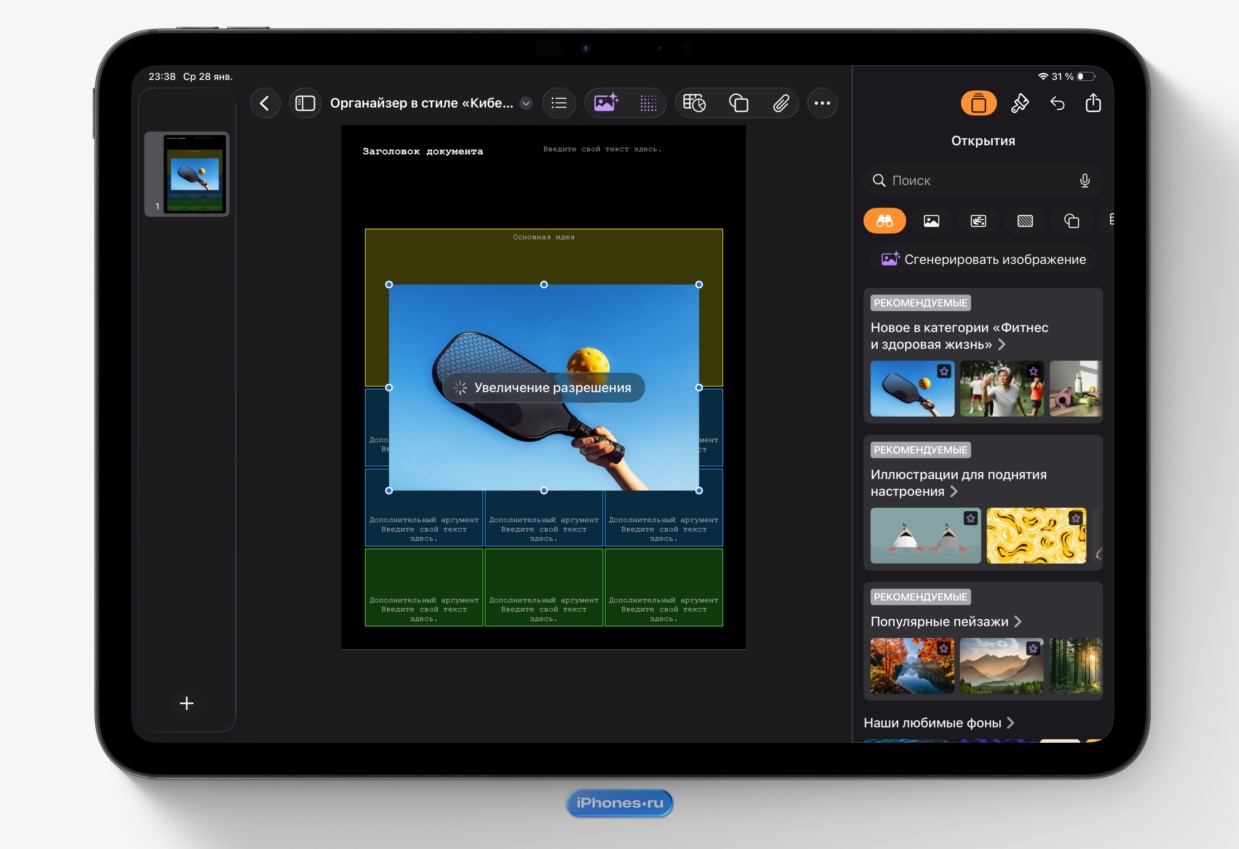
Task: Insert a table or chart
Action: coord(694,103)
